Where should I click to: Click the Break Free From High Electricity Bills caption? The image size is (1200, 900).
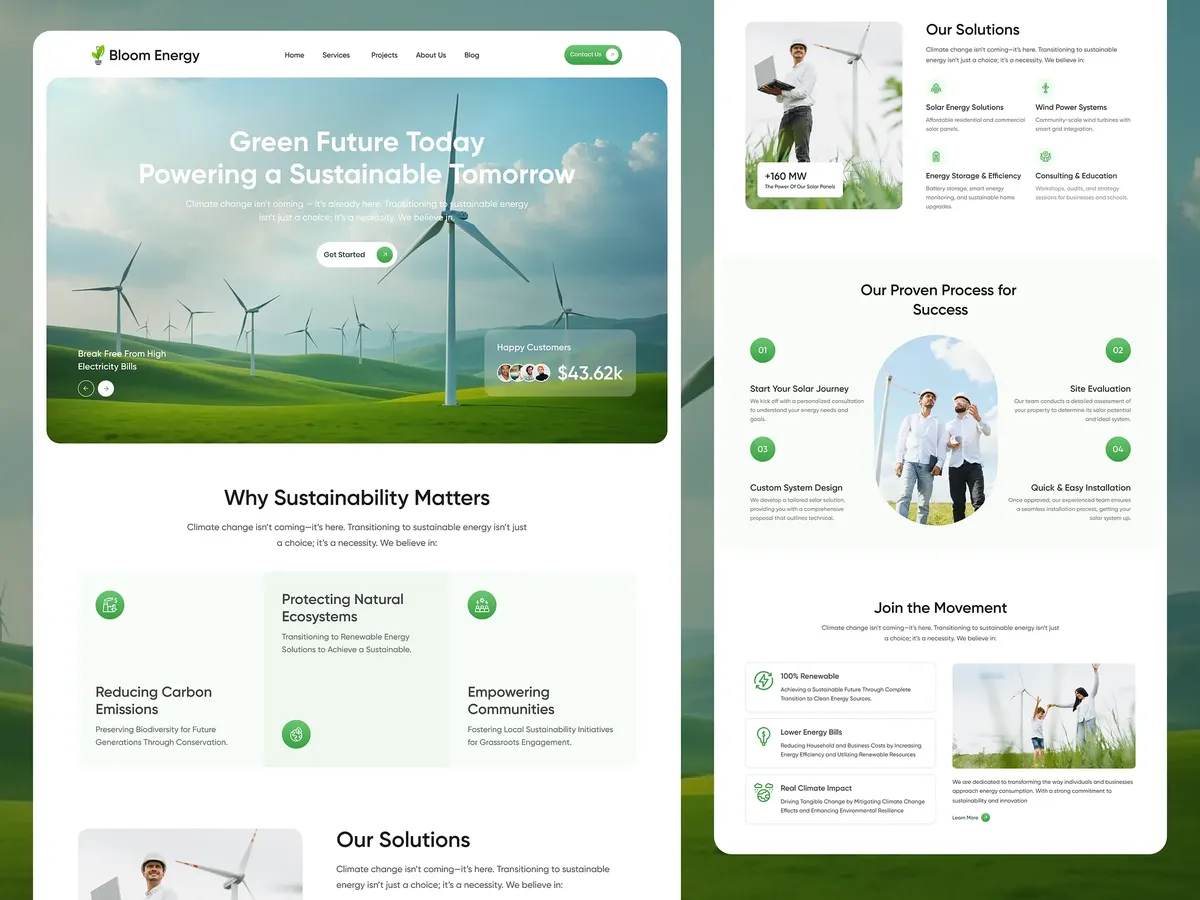pyautogui.click(x=122, y=360)
